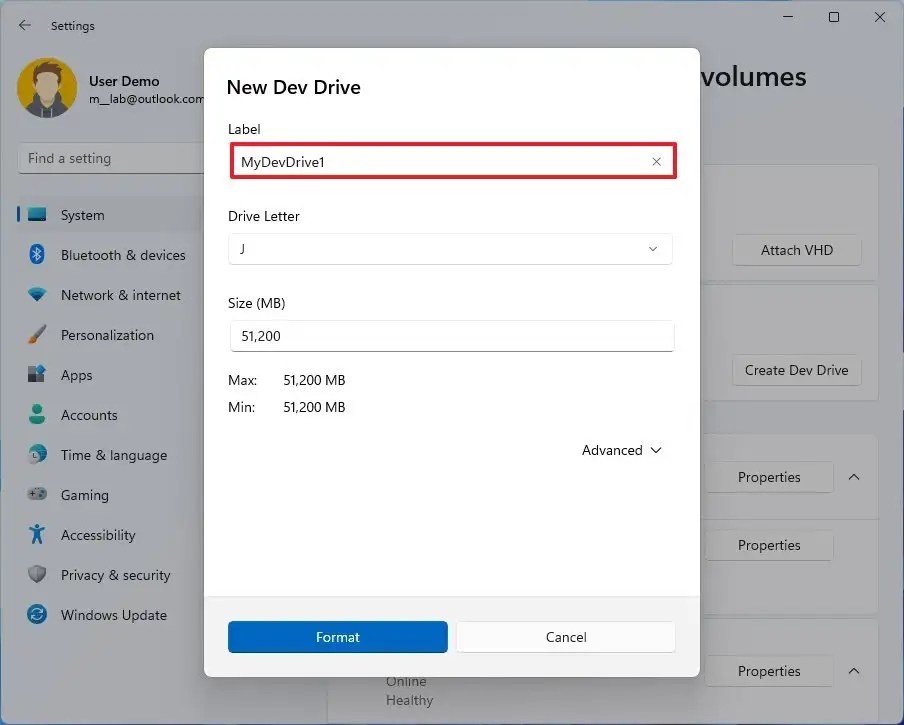Clear the MyDevDrive1 label text

(x=657, y=162)
